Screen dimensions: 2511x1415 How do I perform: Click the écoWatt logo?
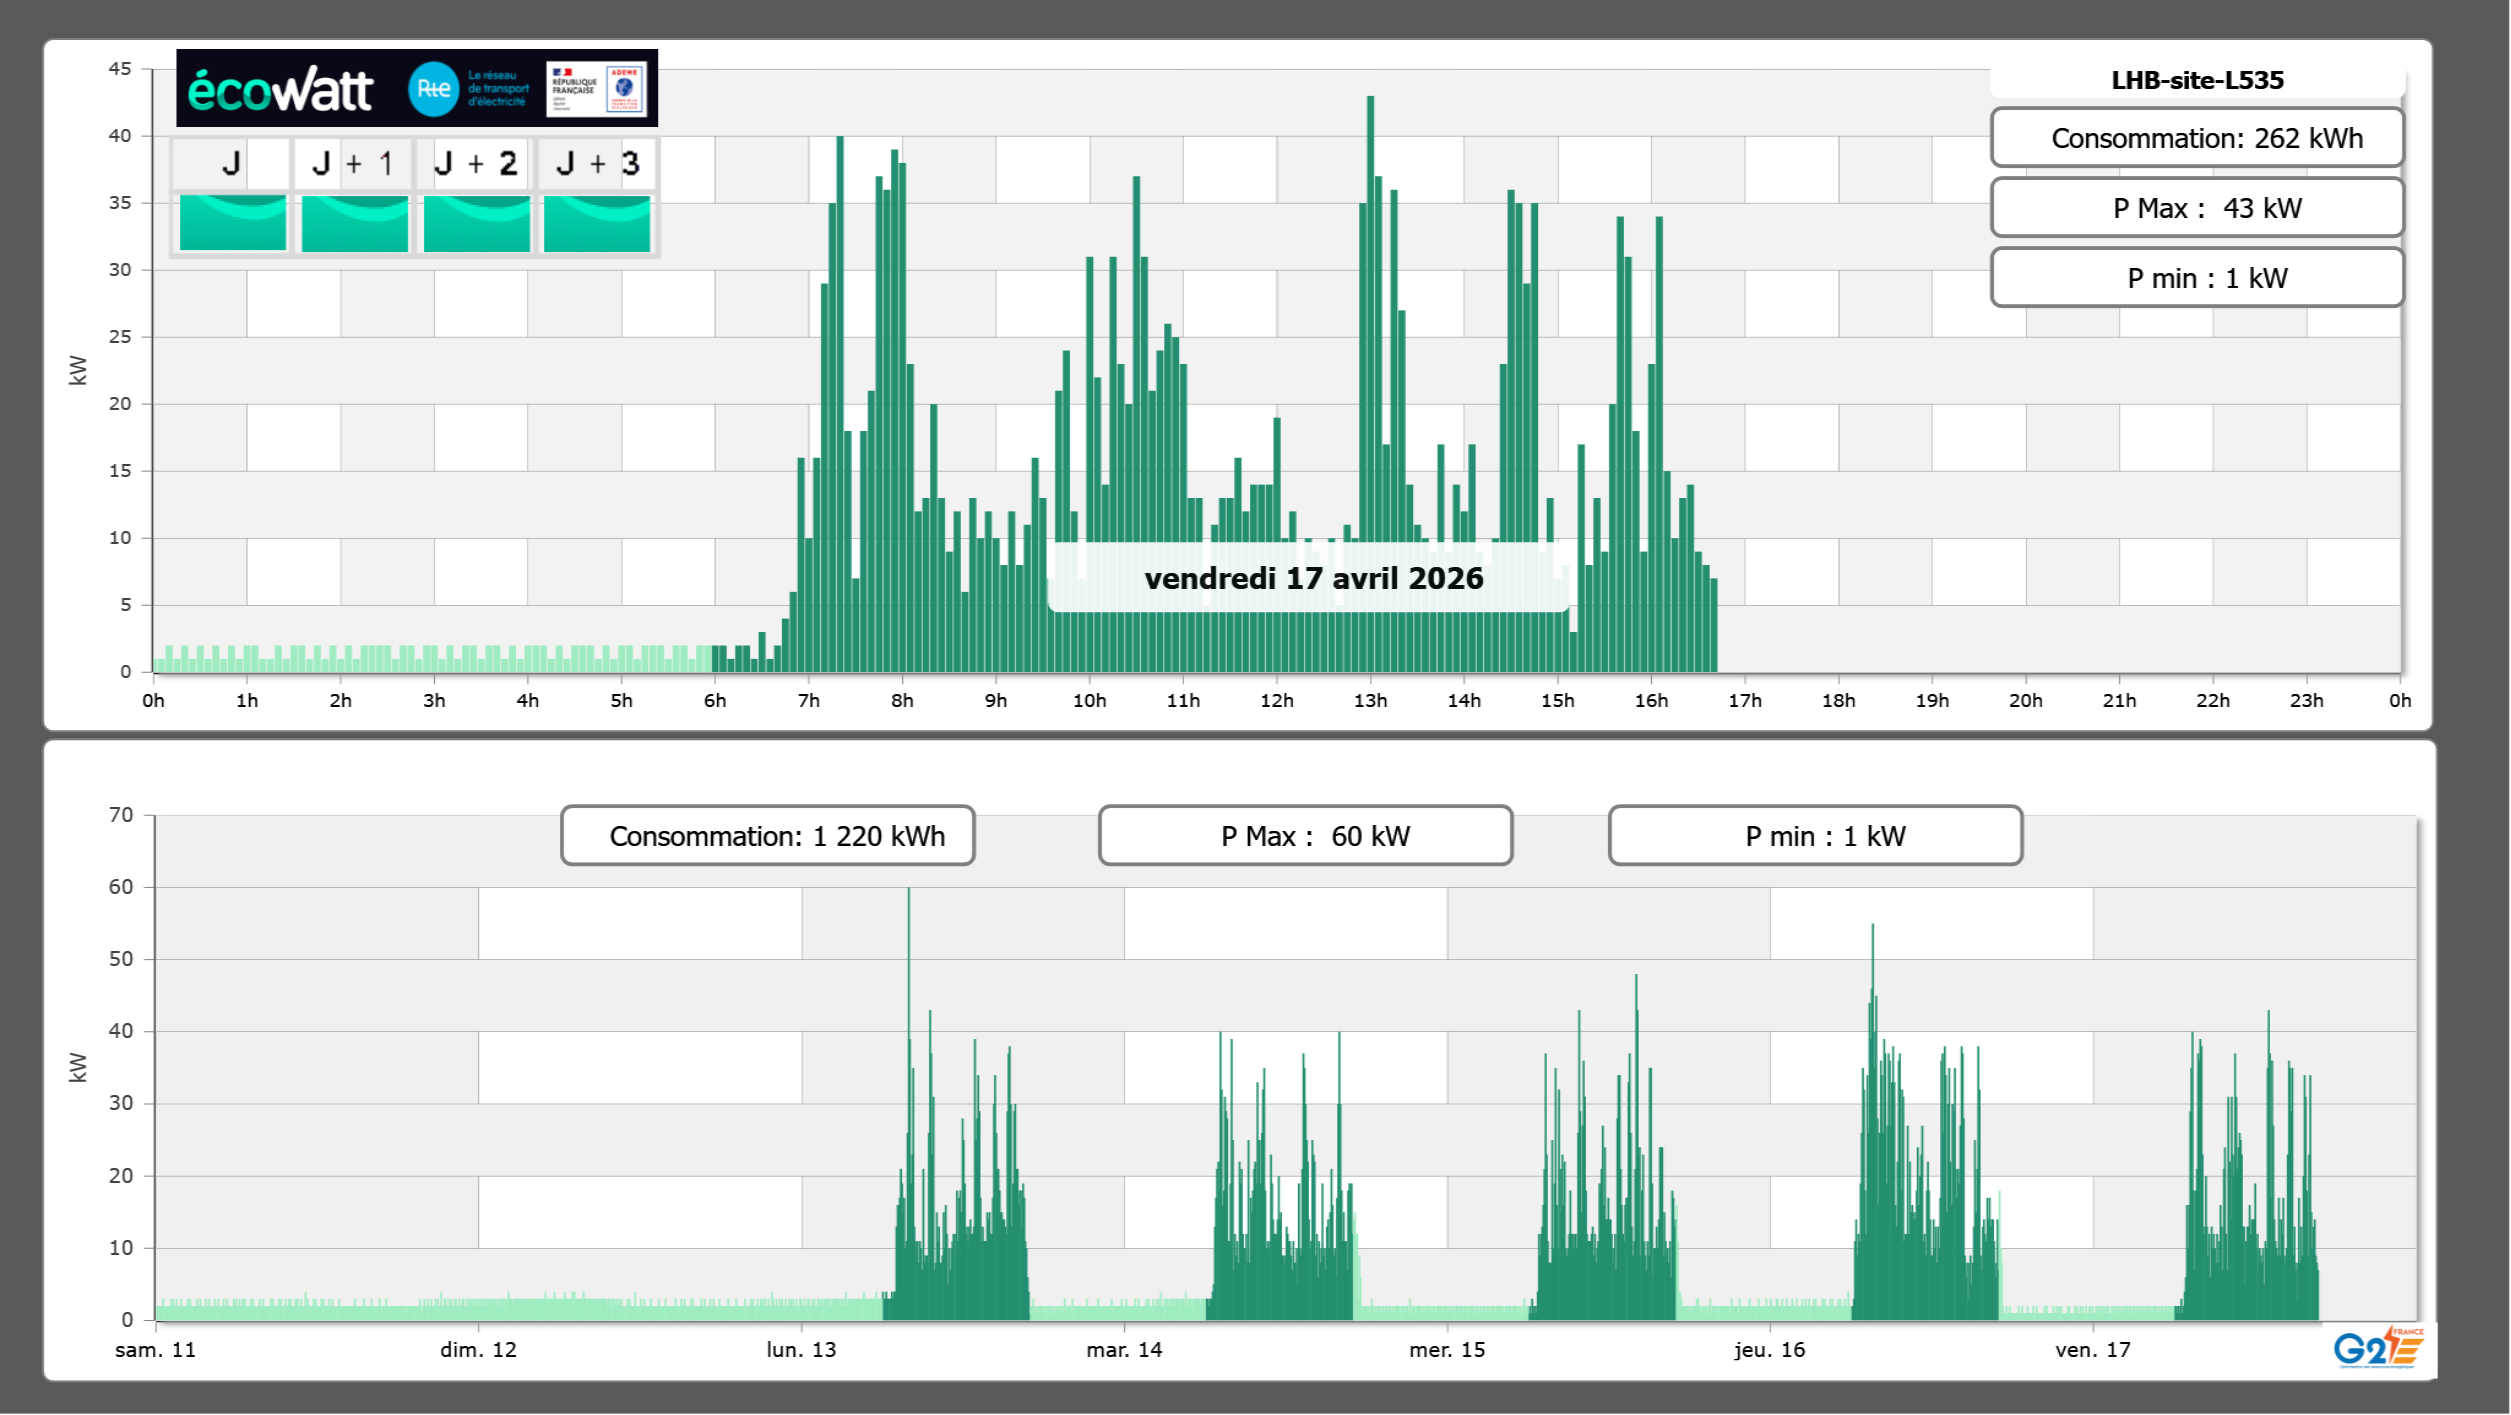point(280,90)
